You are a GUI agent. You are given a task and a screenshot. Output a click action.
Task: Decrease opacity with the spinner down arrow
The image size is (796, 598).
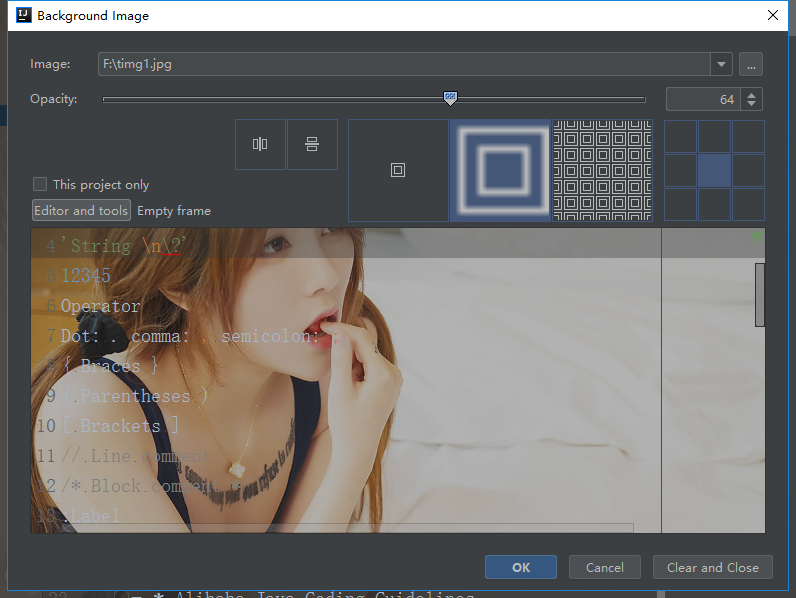click(x=752, y=105)
